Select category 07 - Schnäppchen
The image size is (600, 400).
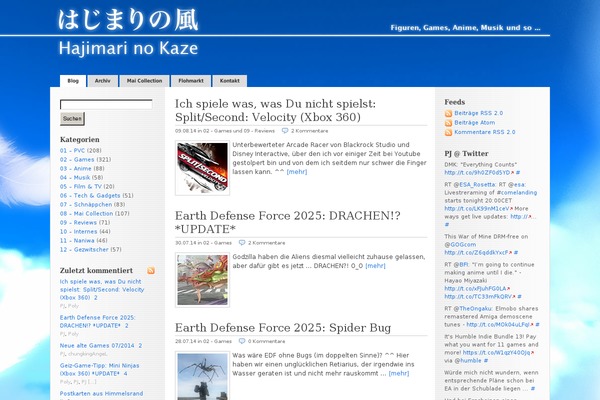(x=86, y=204)
